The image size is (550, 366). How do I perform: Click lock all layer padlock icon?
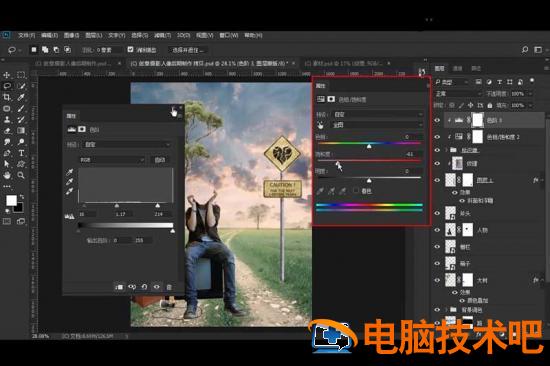click(490, 105)
